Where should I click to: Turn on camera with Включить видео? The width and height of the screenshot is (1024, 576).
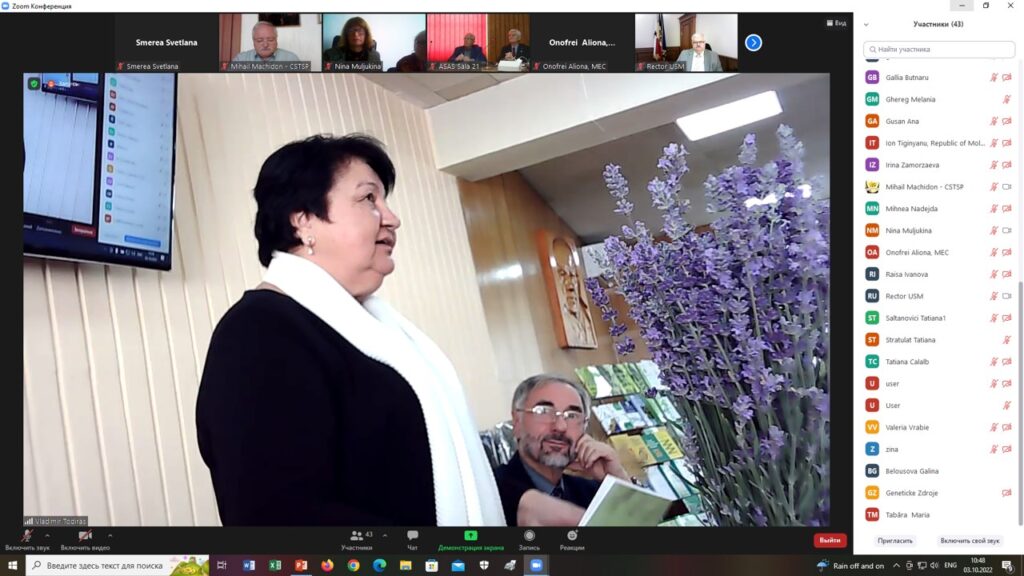pos(84,539)
